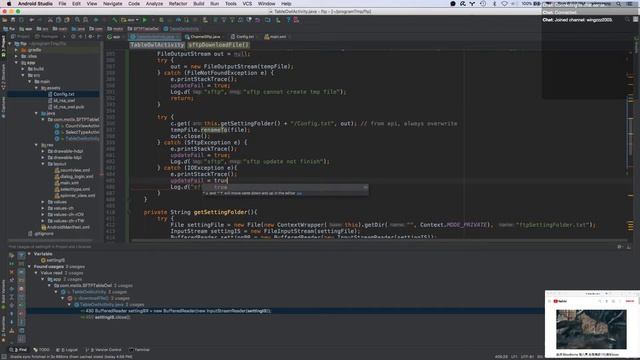Collapse the Found usages node
640x360 pixels.
[x=30, y=267]
